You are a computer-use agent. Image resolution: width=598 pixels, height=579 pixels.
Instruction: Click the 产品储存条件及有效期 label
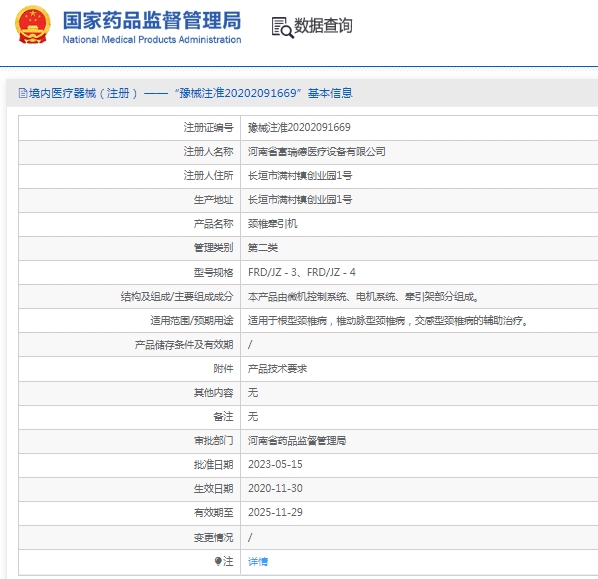click(184, 344)
